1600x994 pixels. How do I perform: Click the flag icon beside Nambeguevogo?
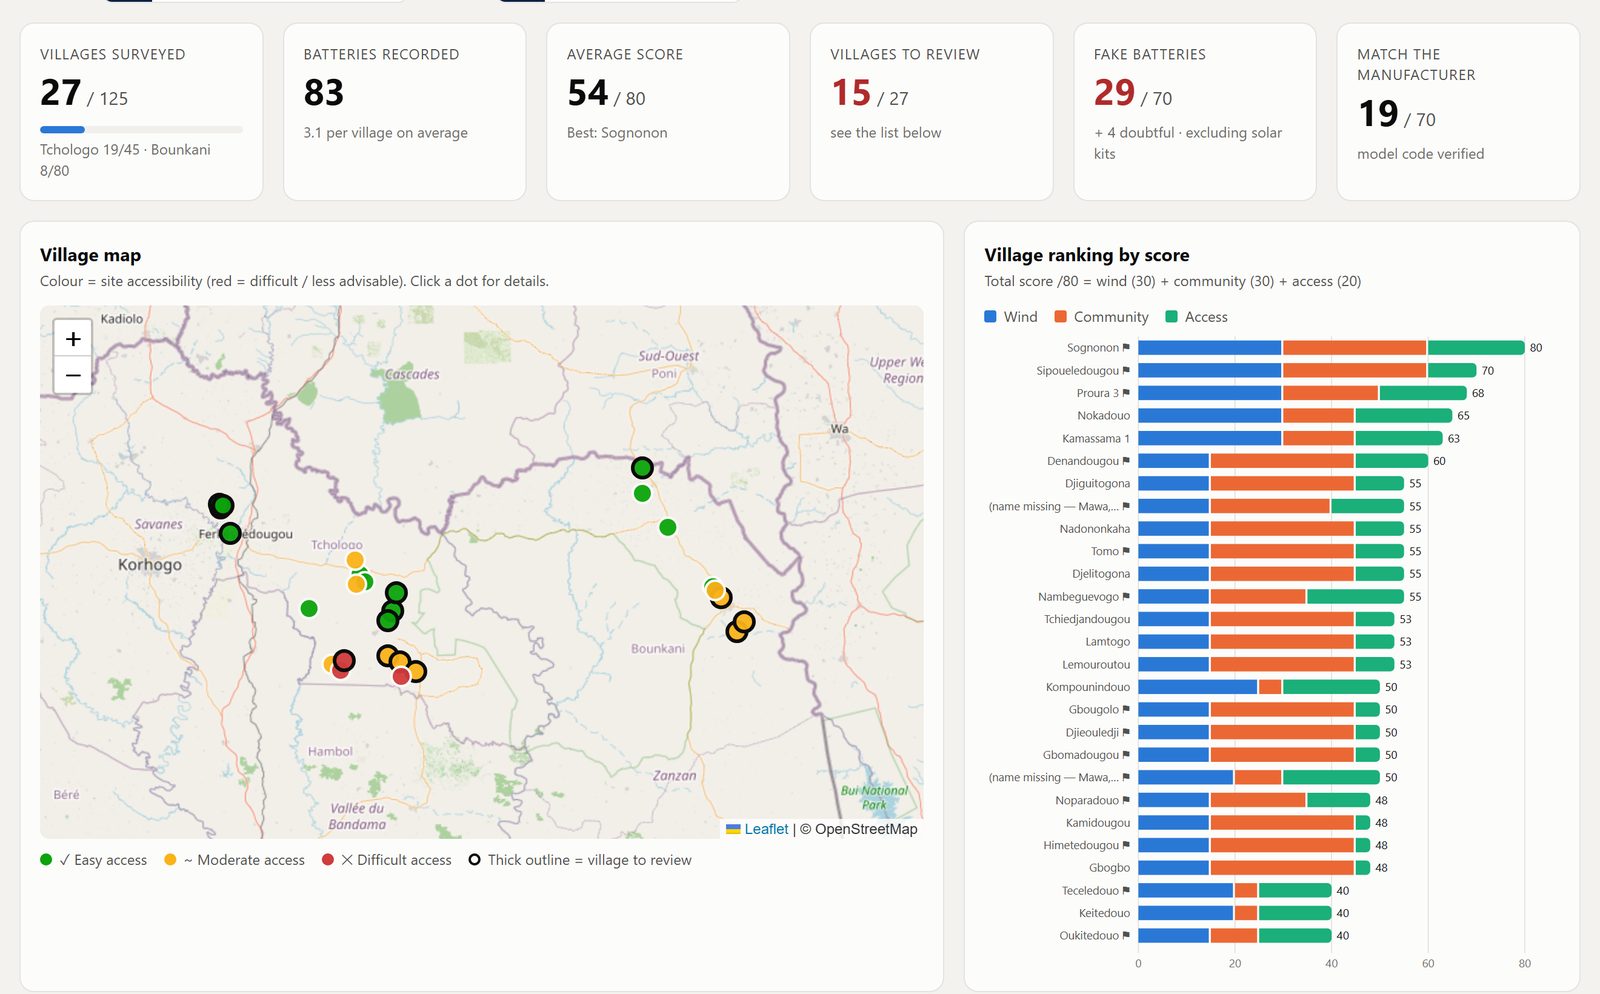[x=1126, y=597]
